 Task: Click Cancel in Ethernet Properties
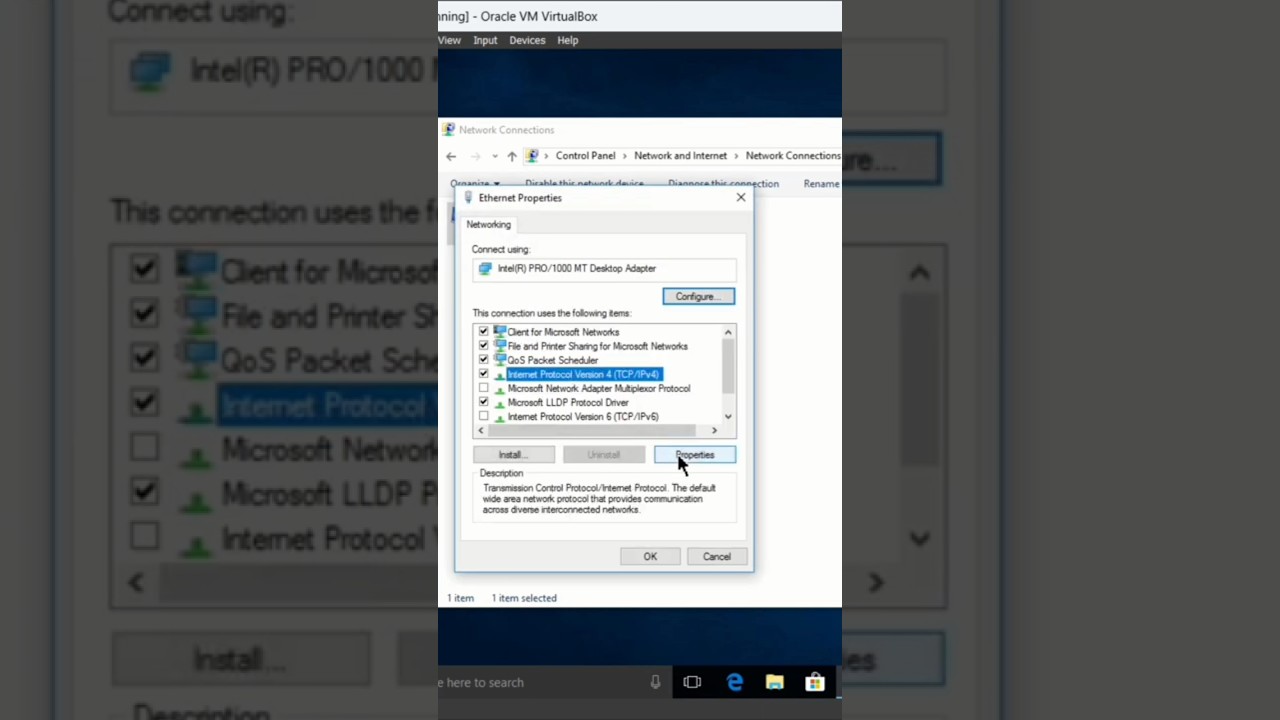(x=717, y=557)
